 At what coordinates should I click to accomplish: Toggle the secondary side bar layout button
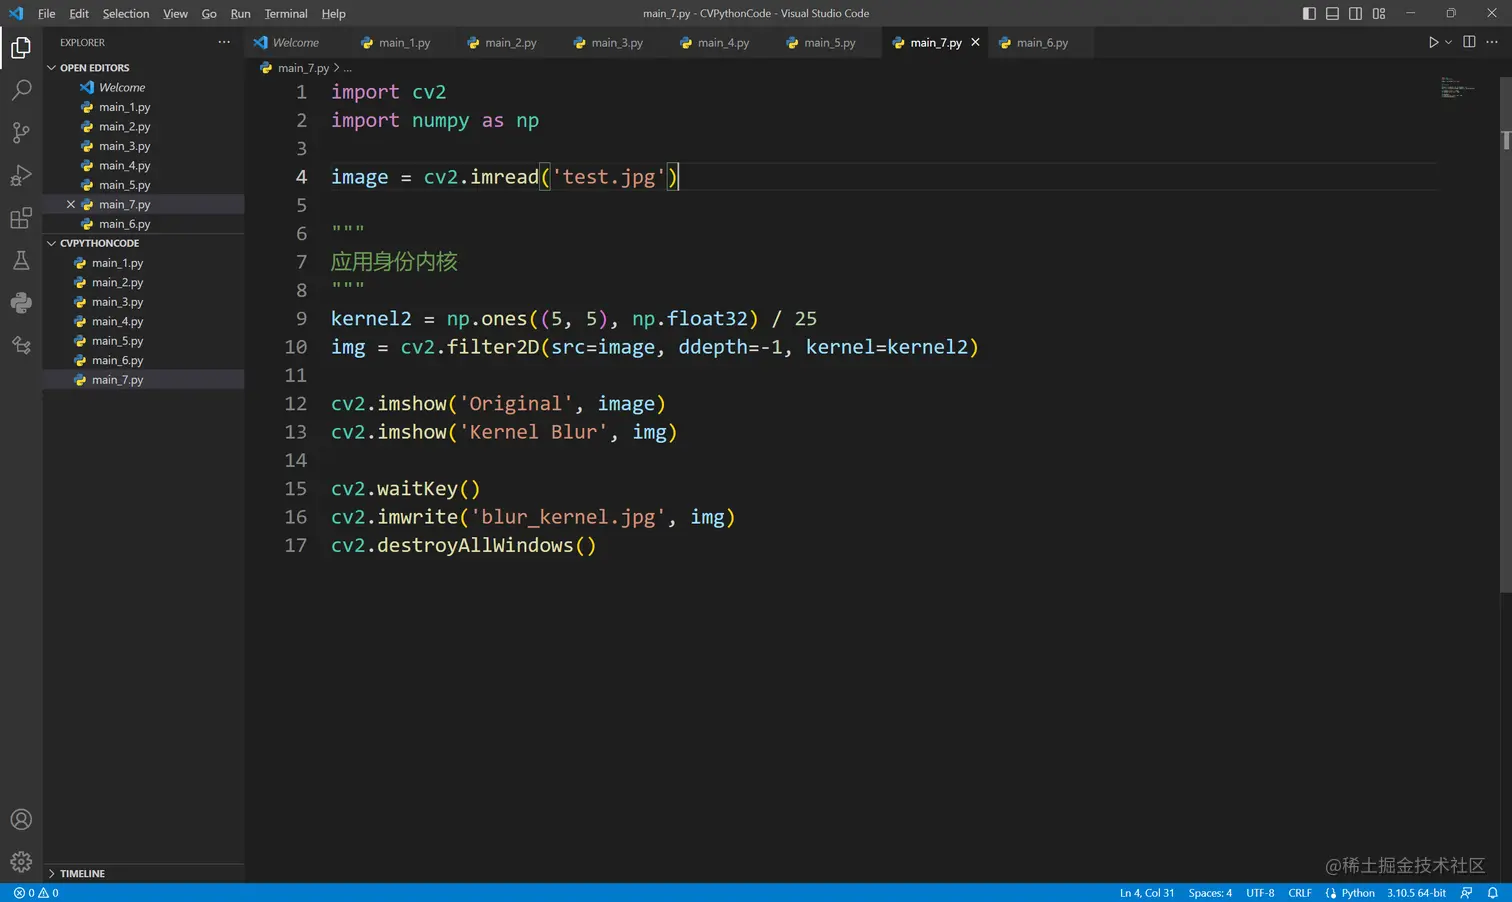(x=1355, y=13)
